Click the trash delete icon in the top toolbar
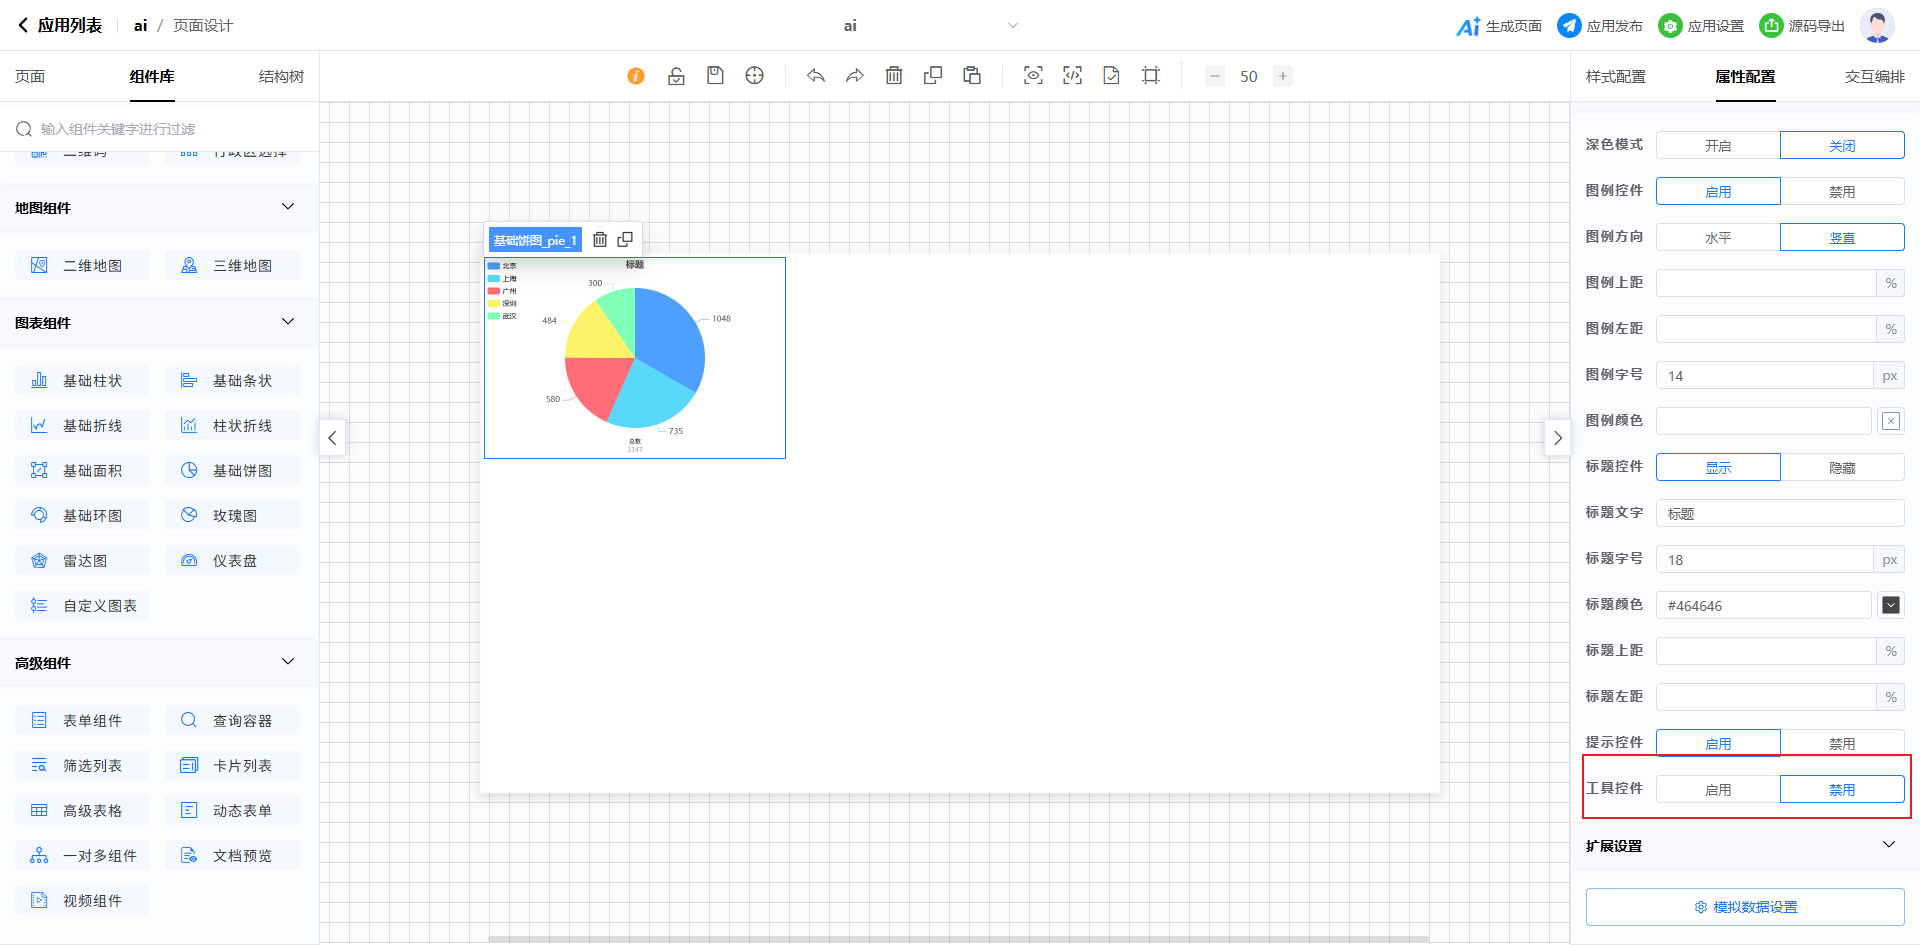Image resolution: width=1920 pixels, height=945 pixels. [894, 76]
